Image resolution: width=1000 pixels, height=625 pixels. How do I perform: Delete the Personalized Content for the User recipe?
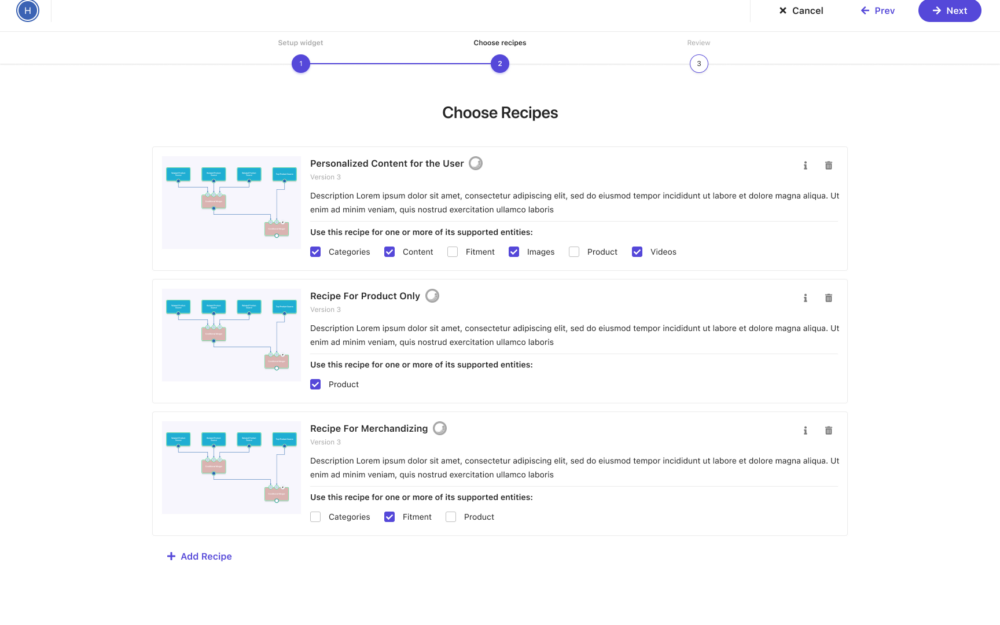pos(828,165)
